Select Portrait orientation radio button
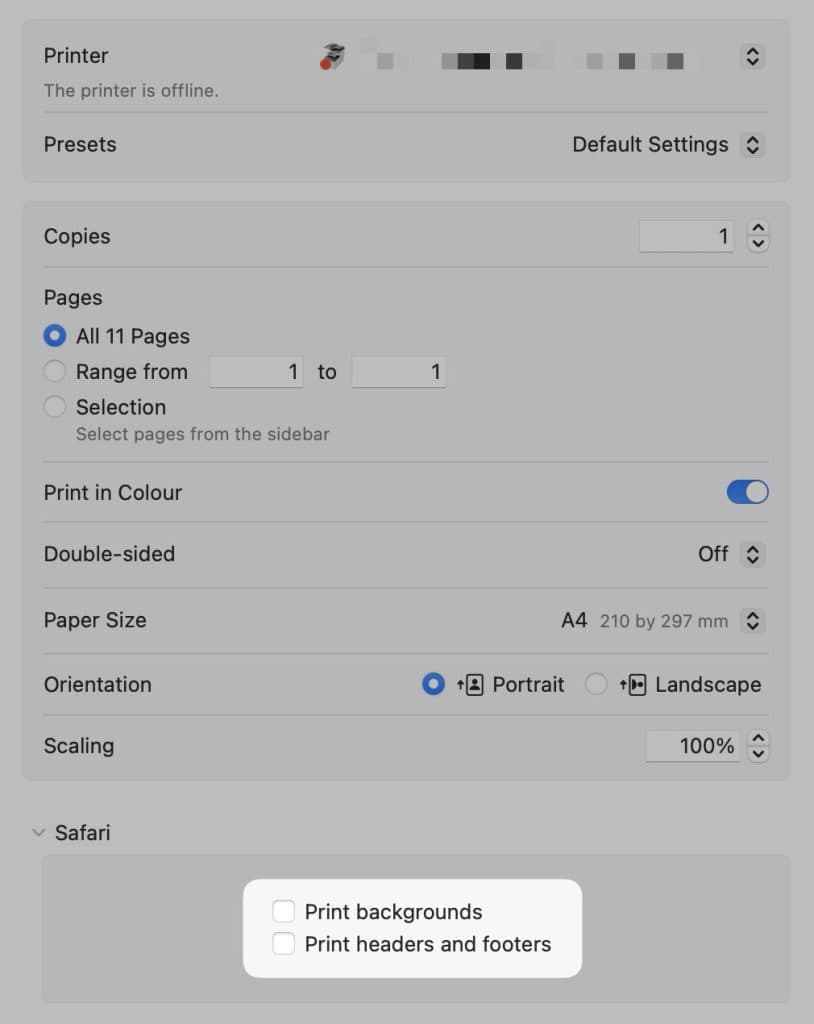Screen dimensions: 814x1024 point(433,685)
